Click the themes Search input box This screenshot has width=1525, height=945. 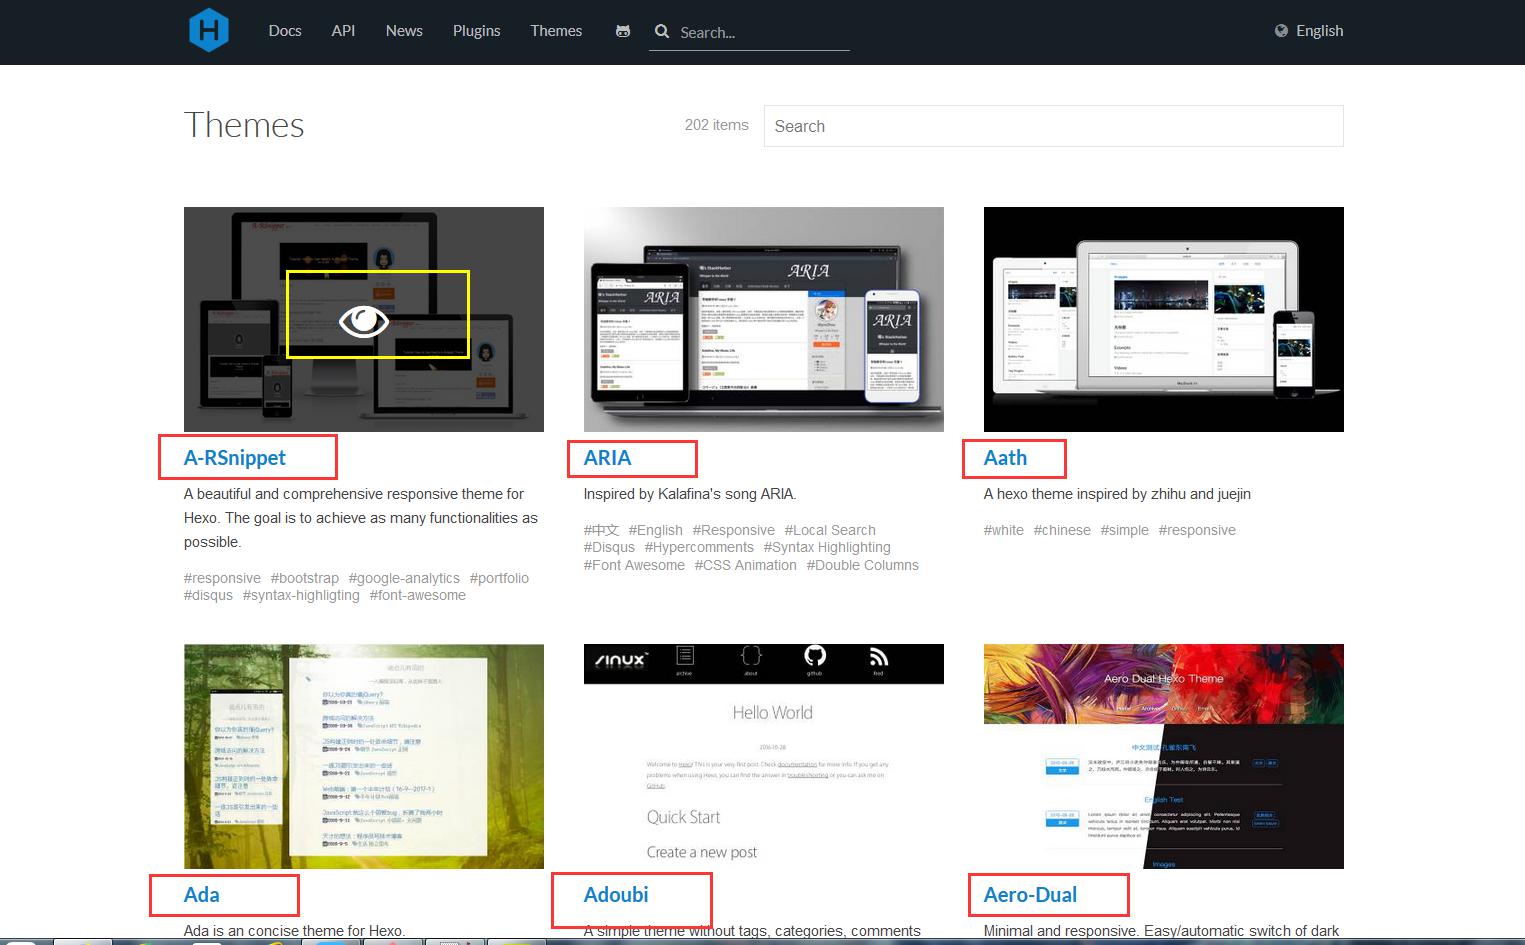[1053, 126]
